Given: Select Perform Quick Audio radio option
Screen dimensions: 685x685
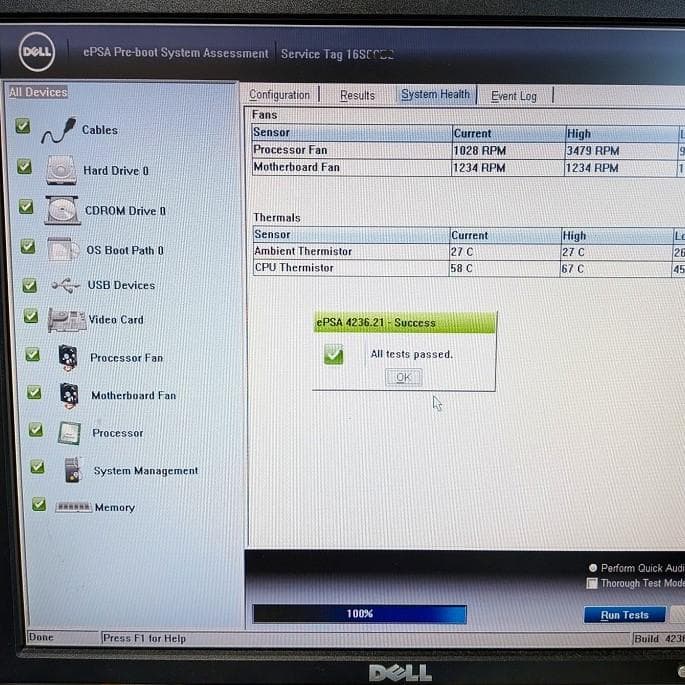Looking at the screenshot, I should 593,567.
